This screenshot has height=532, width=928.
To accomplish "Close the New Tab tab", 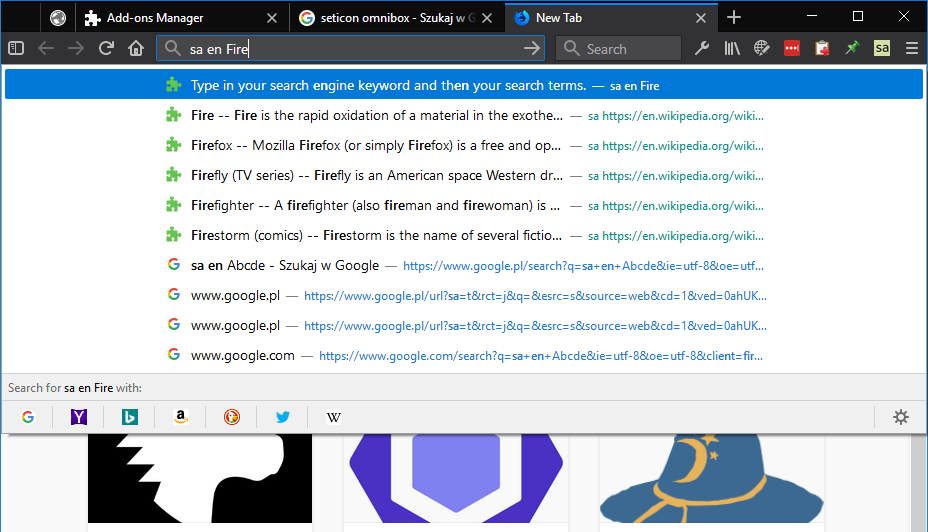I will (x=701, y=18).
